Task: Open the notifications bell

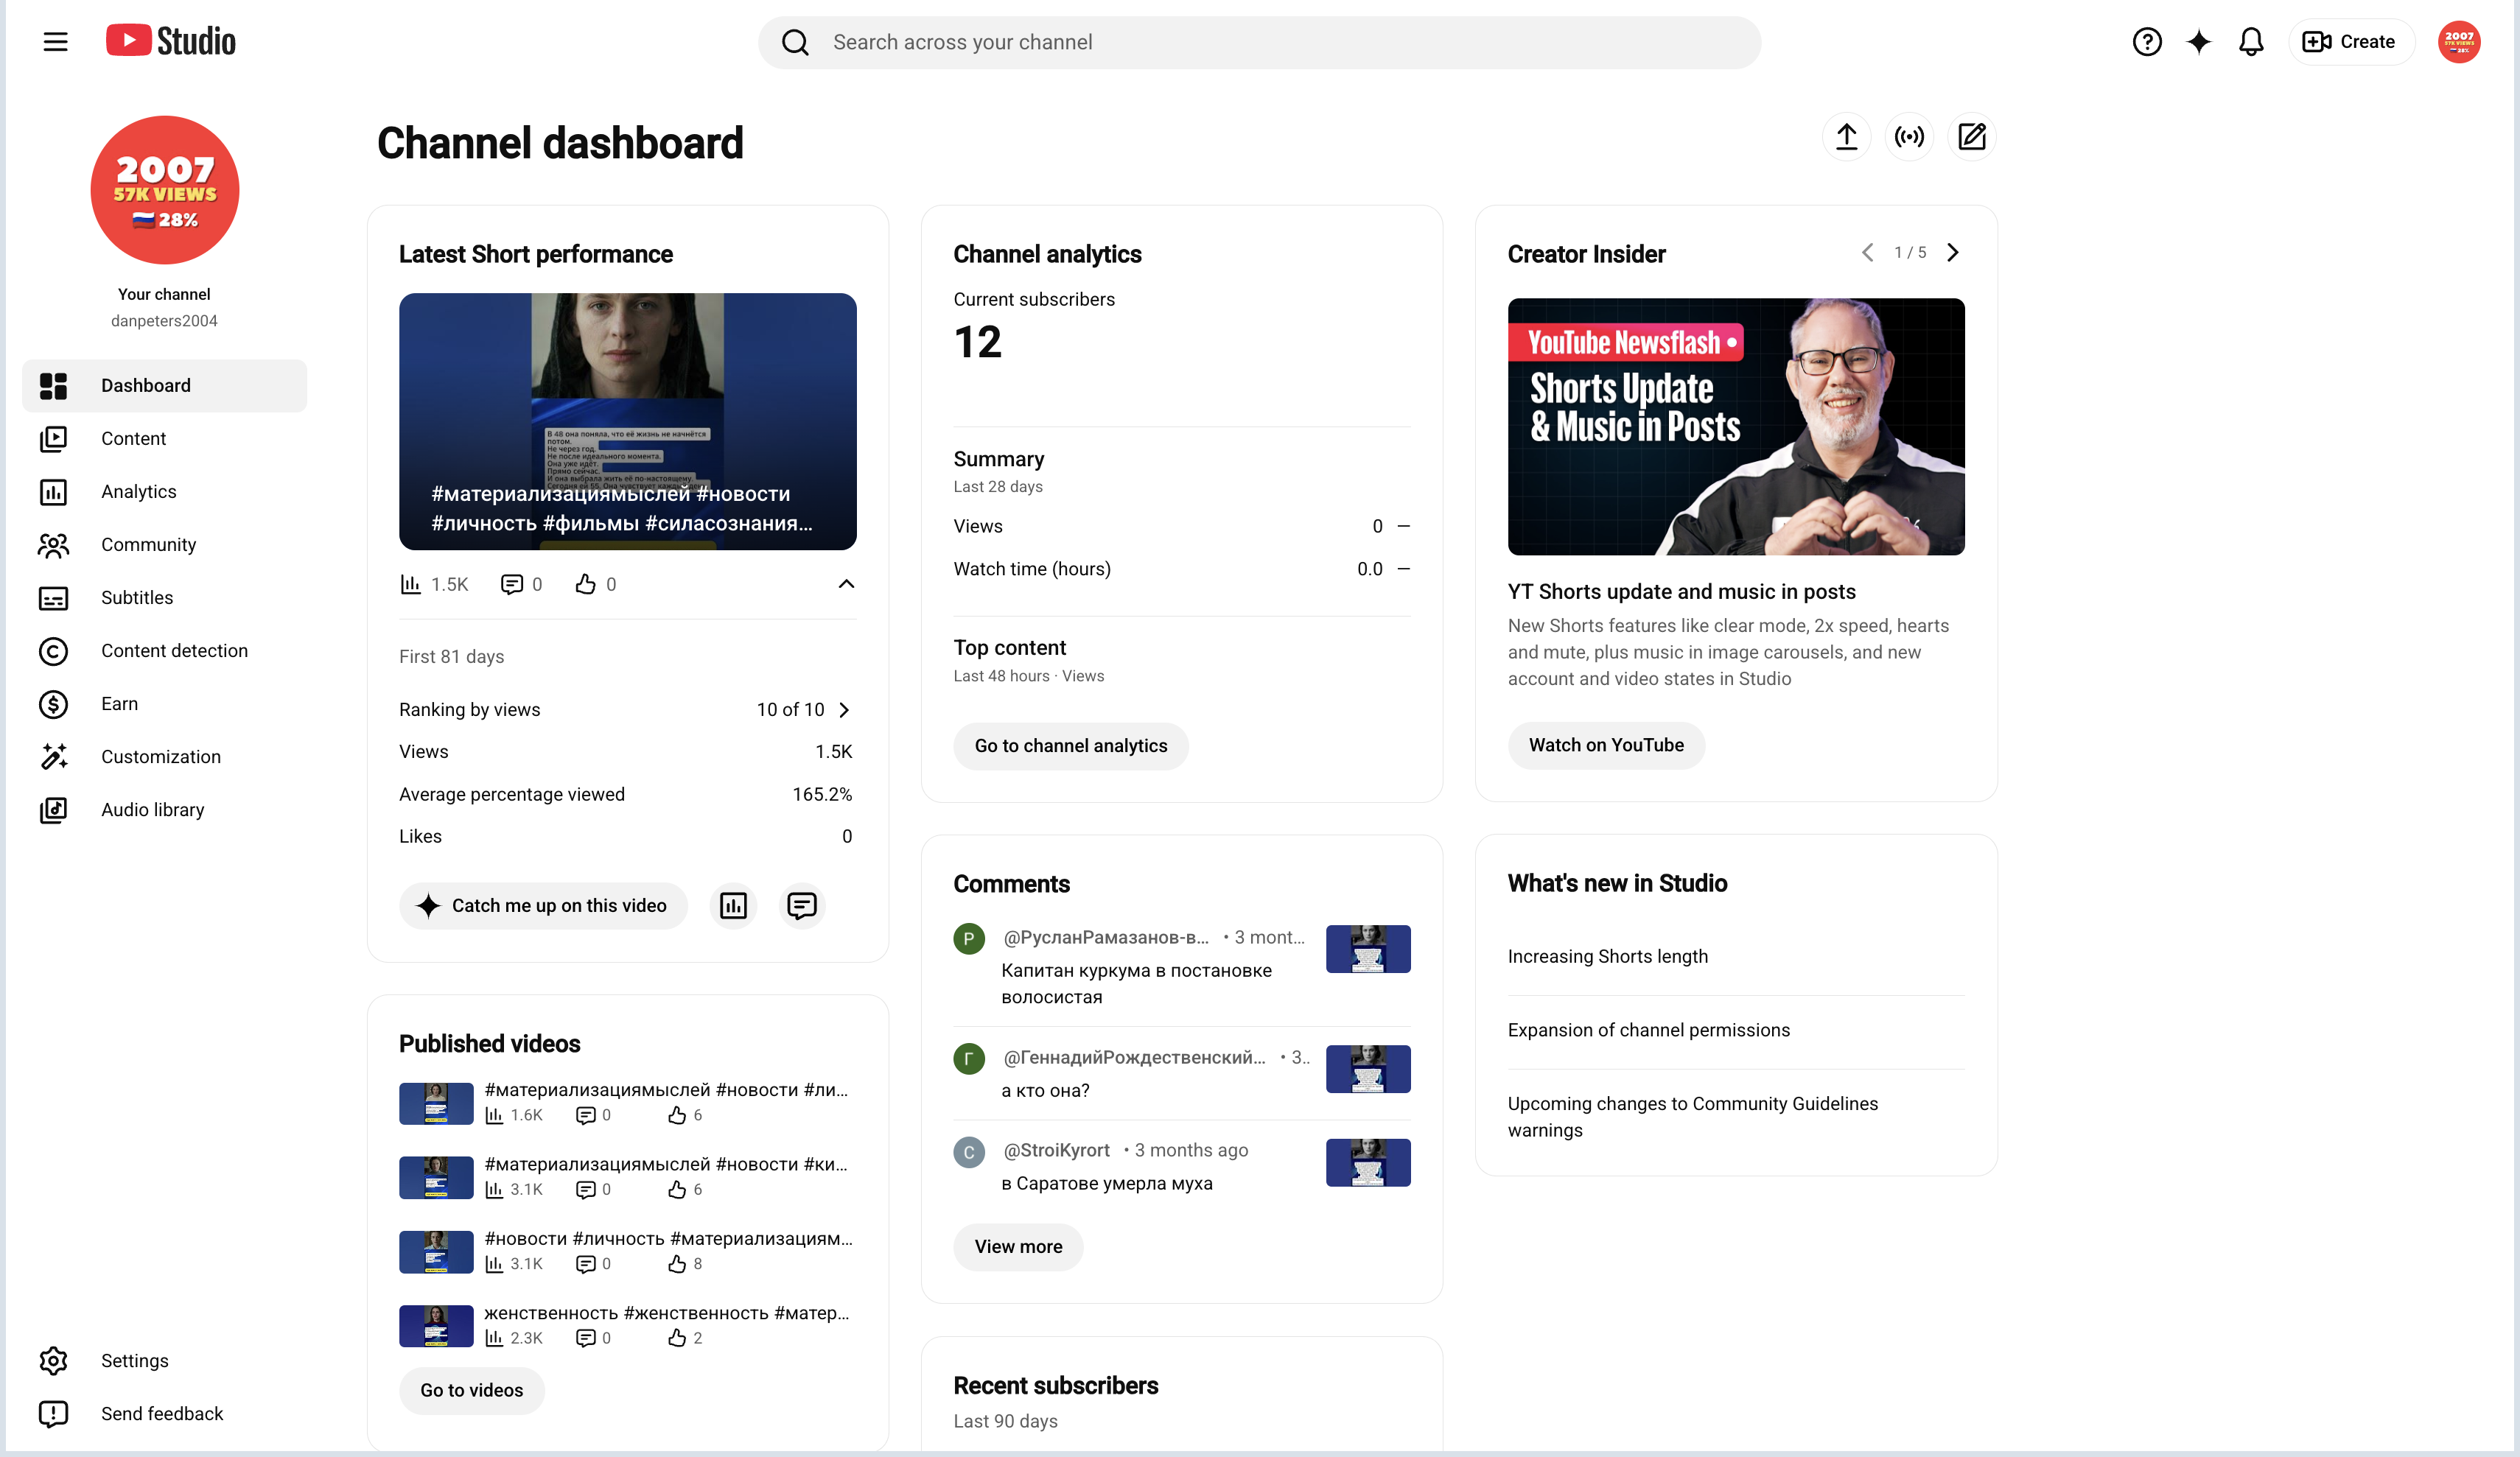Action: (2251, 42)
